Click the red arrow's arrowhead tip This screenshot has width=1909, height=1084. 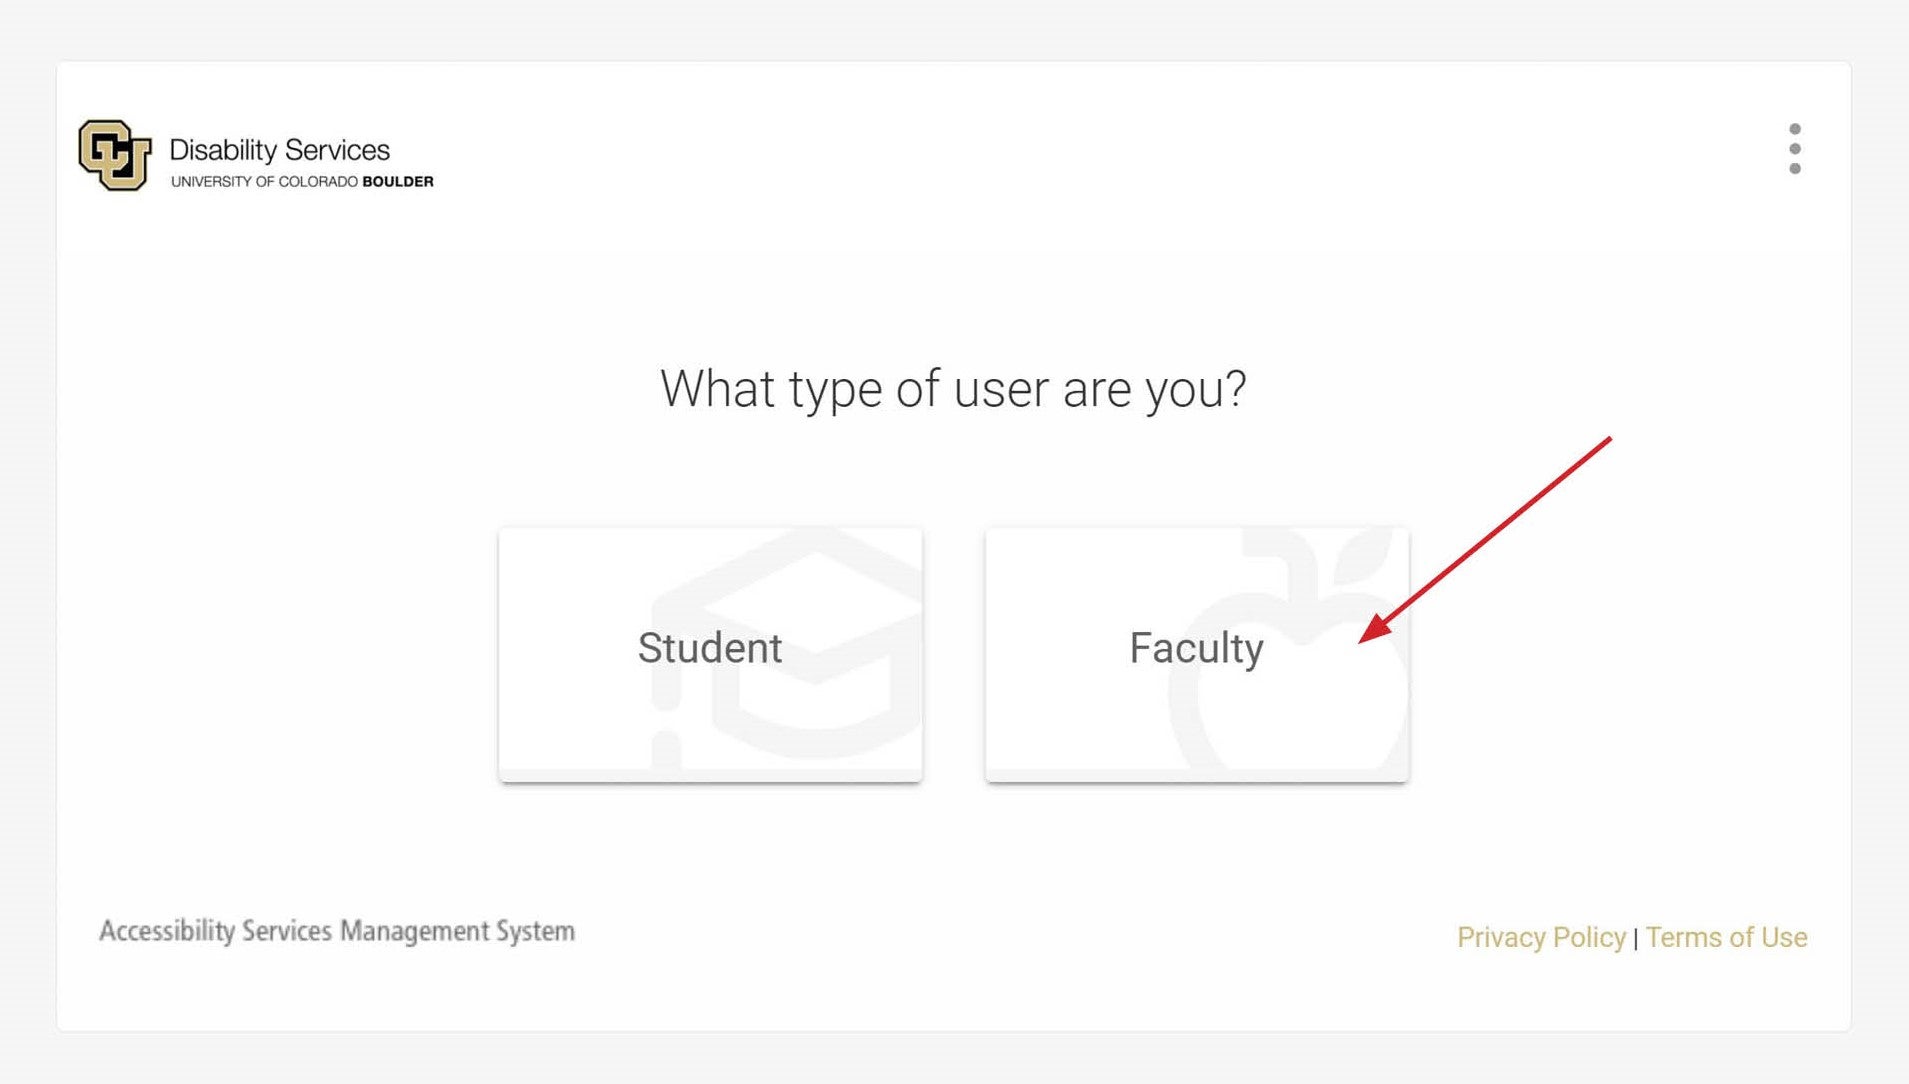click(1364, 639)
